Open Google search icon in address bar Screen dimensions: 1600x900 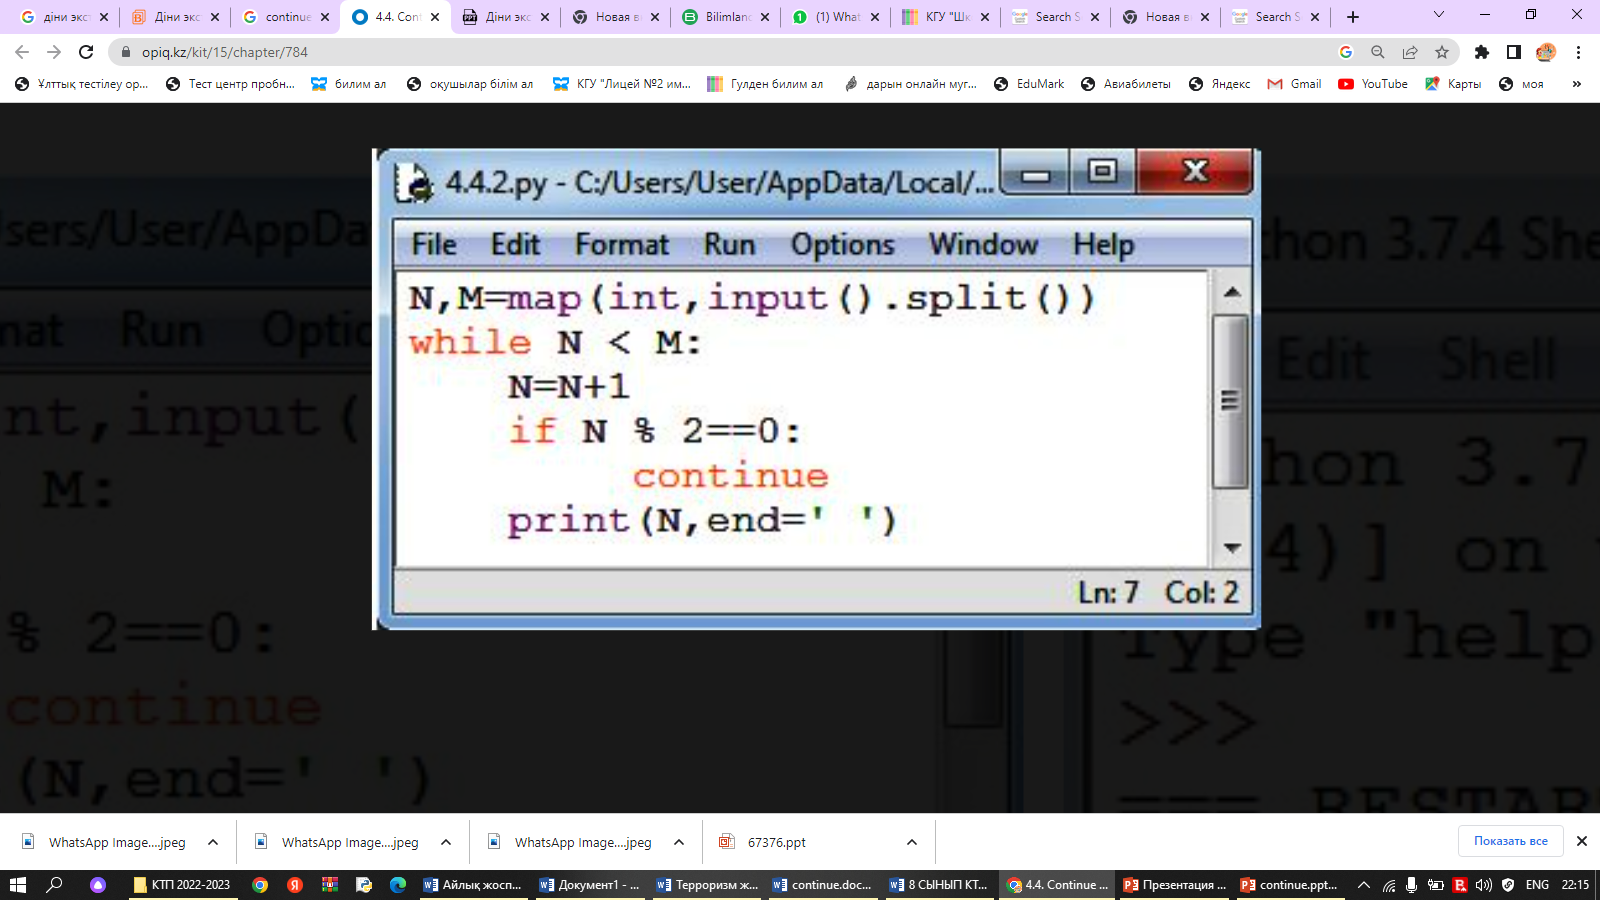pos(1346,52)
